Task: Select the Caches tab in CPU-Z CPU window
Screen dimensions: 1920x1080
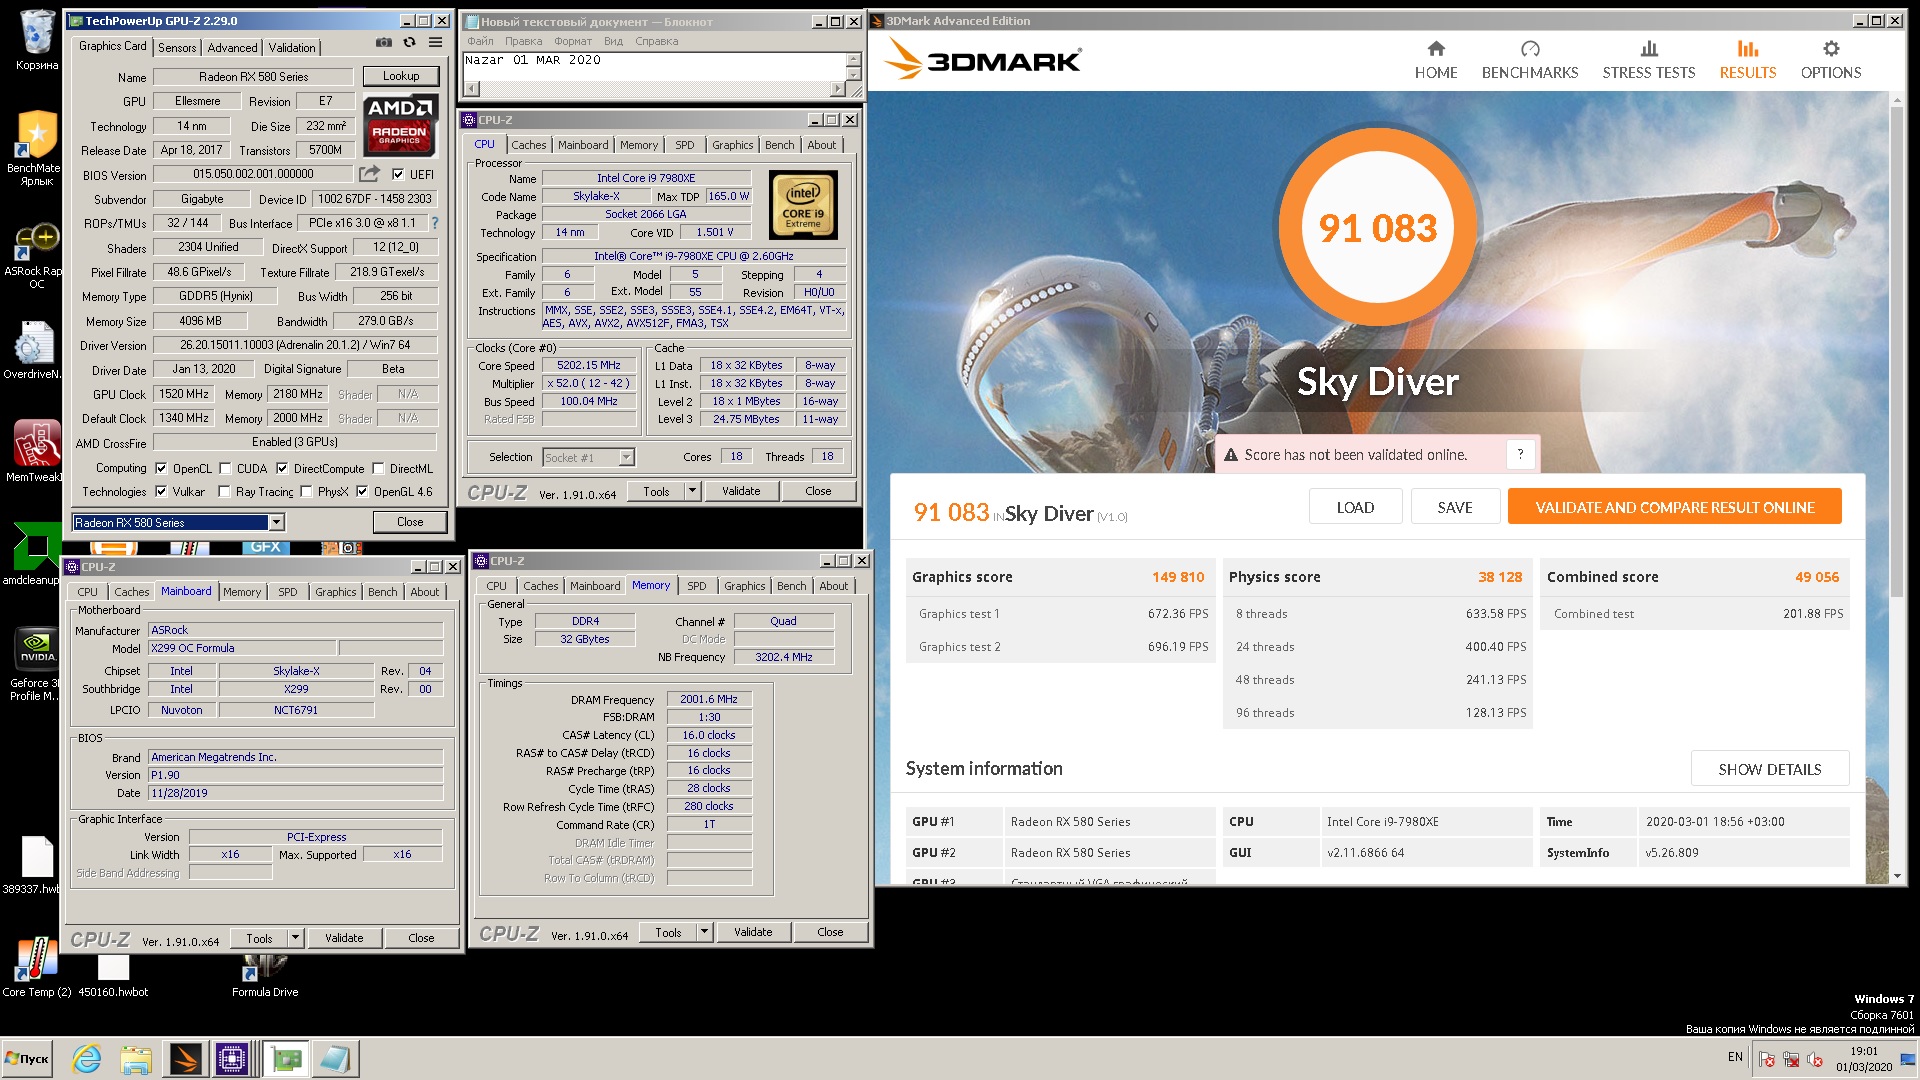Action: pyautogui.click(x=528, y=145)
